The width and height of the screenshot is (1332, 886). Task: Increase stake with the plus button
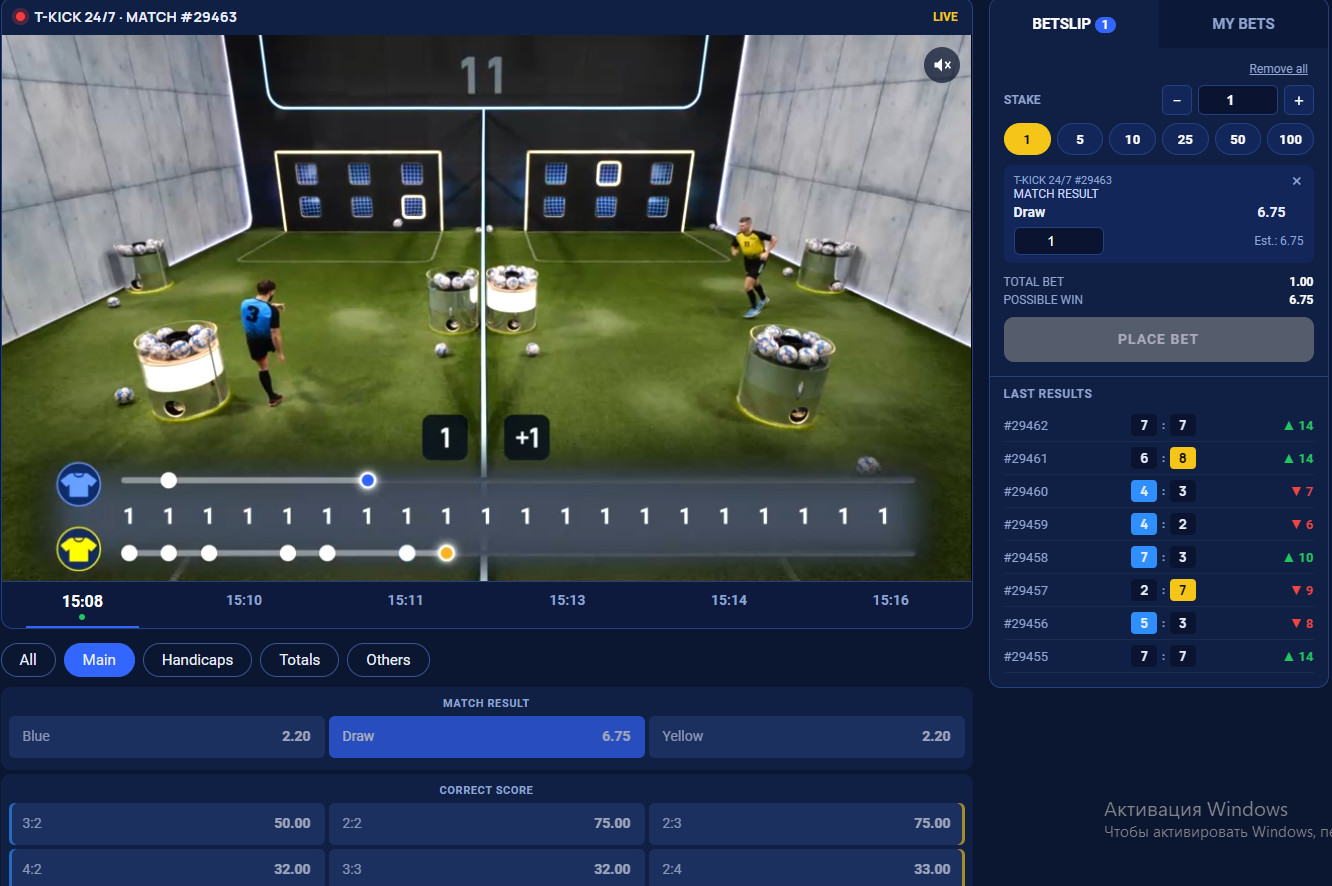[x=1299, y=100]
